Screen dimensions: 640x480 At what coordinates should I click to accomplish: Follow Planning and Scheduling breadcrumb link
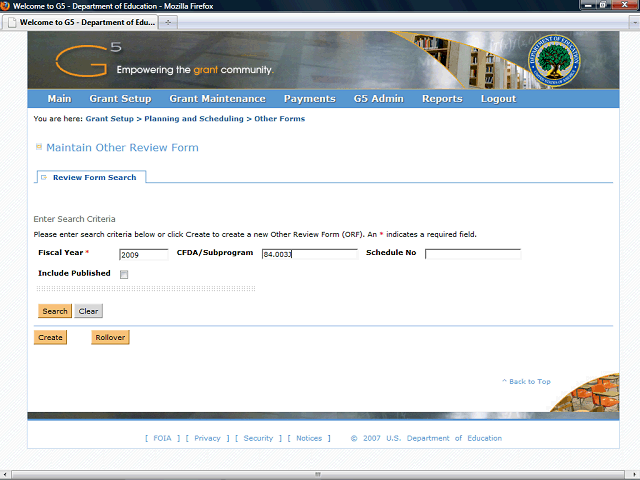pos(194,119)
